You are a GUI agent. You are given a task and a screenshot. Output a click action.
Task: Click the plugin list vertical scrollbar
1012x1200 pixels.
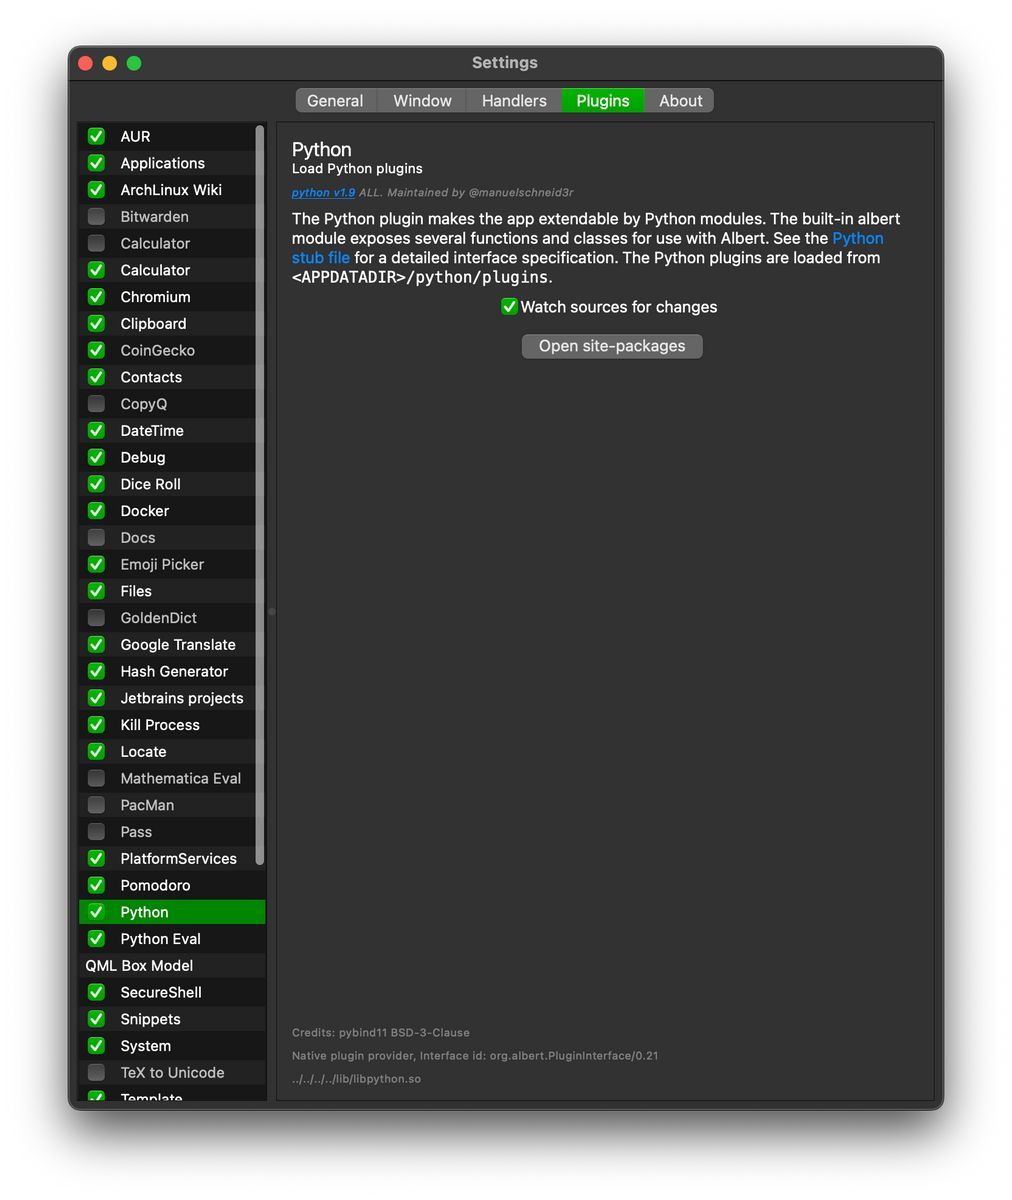click(260, 495)
